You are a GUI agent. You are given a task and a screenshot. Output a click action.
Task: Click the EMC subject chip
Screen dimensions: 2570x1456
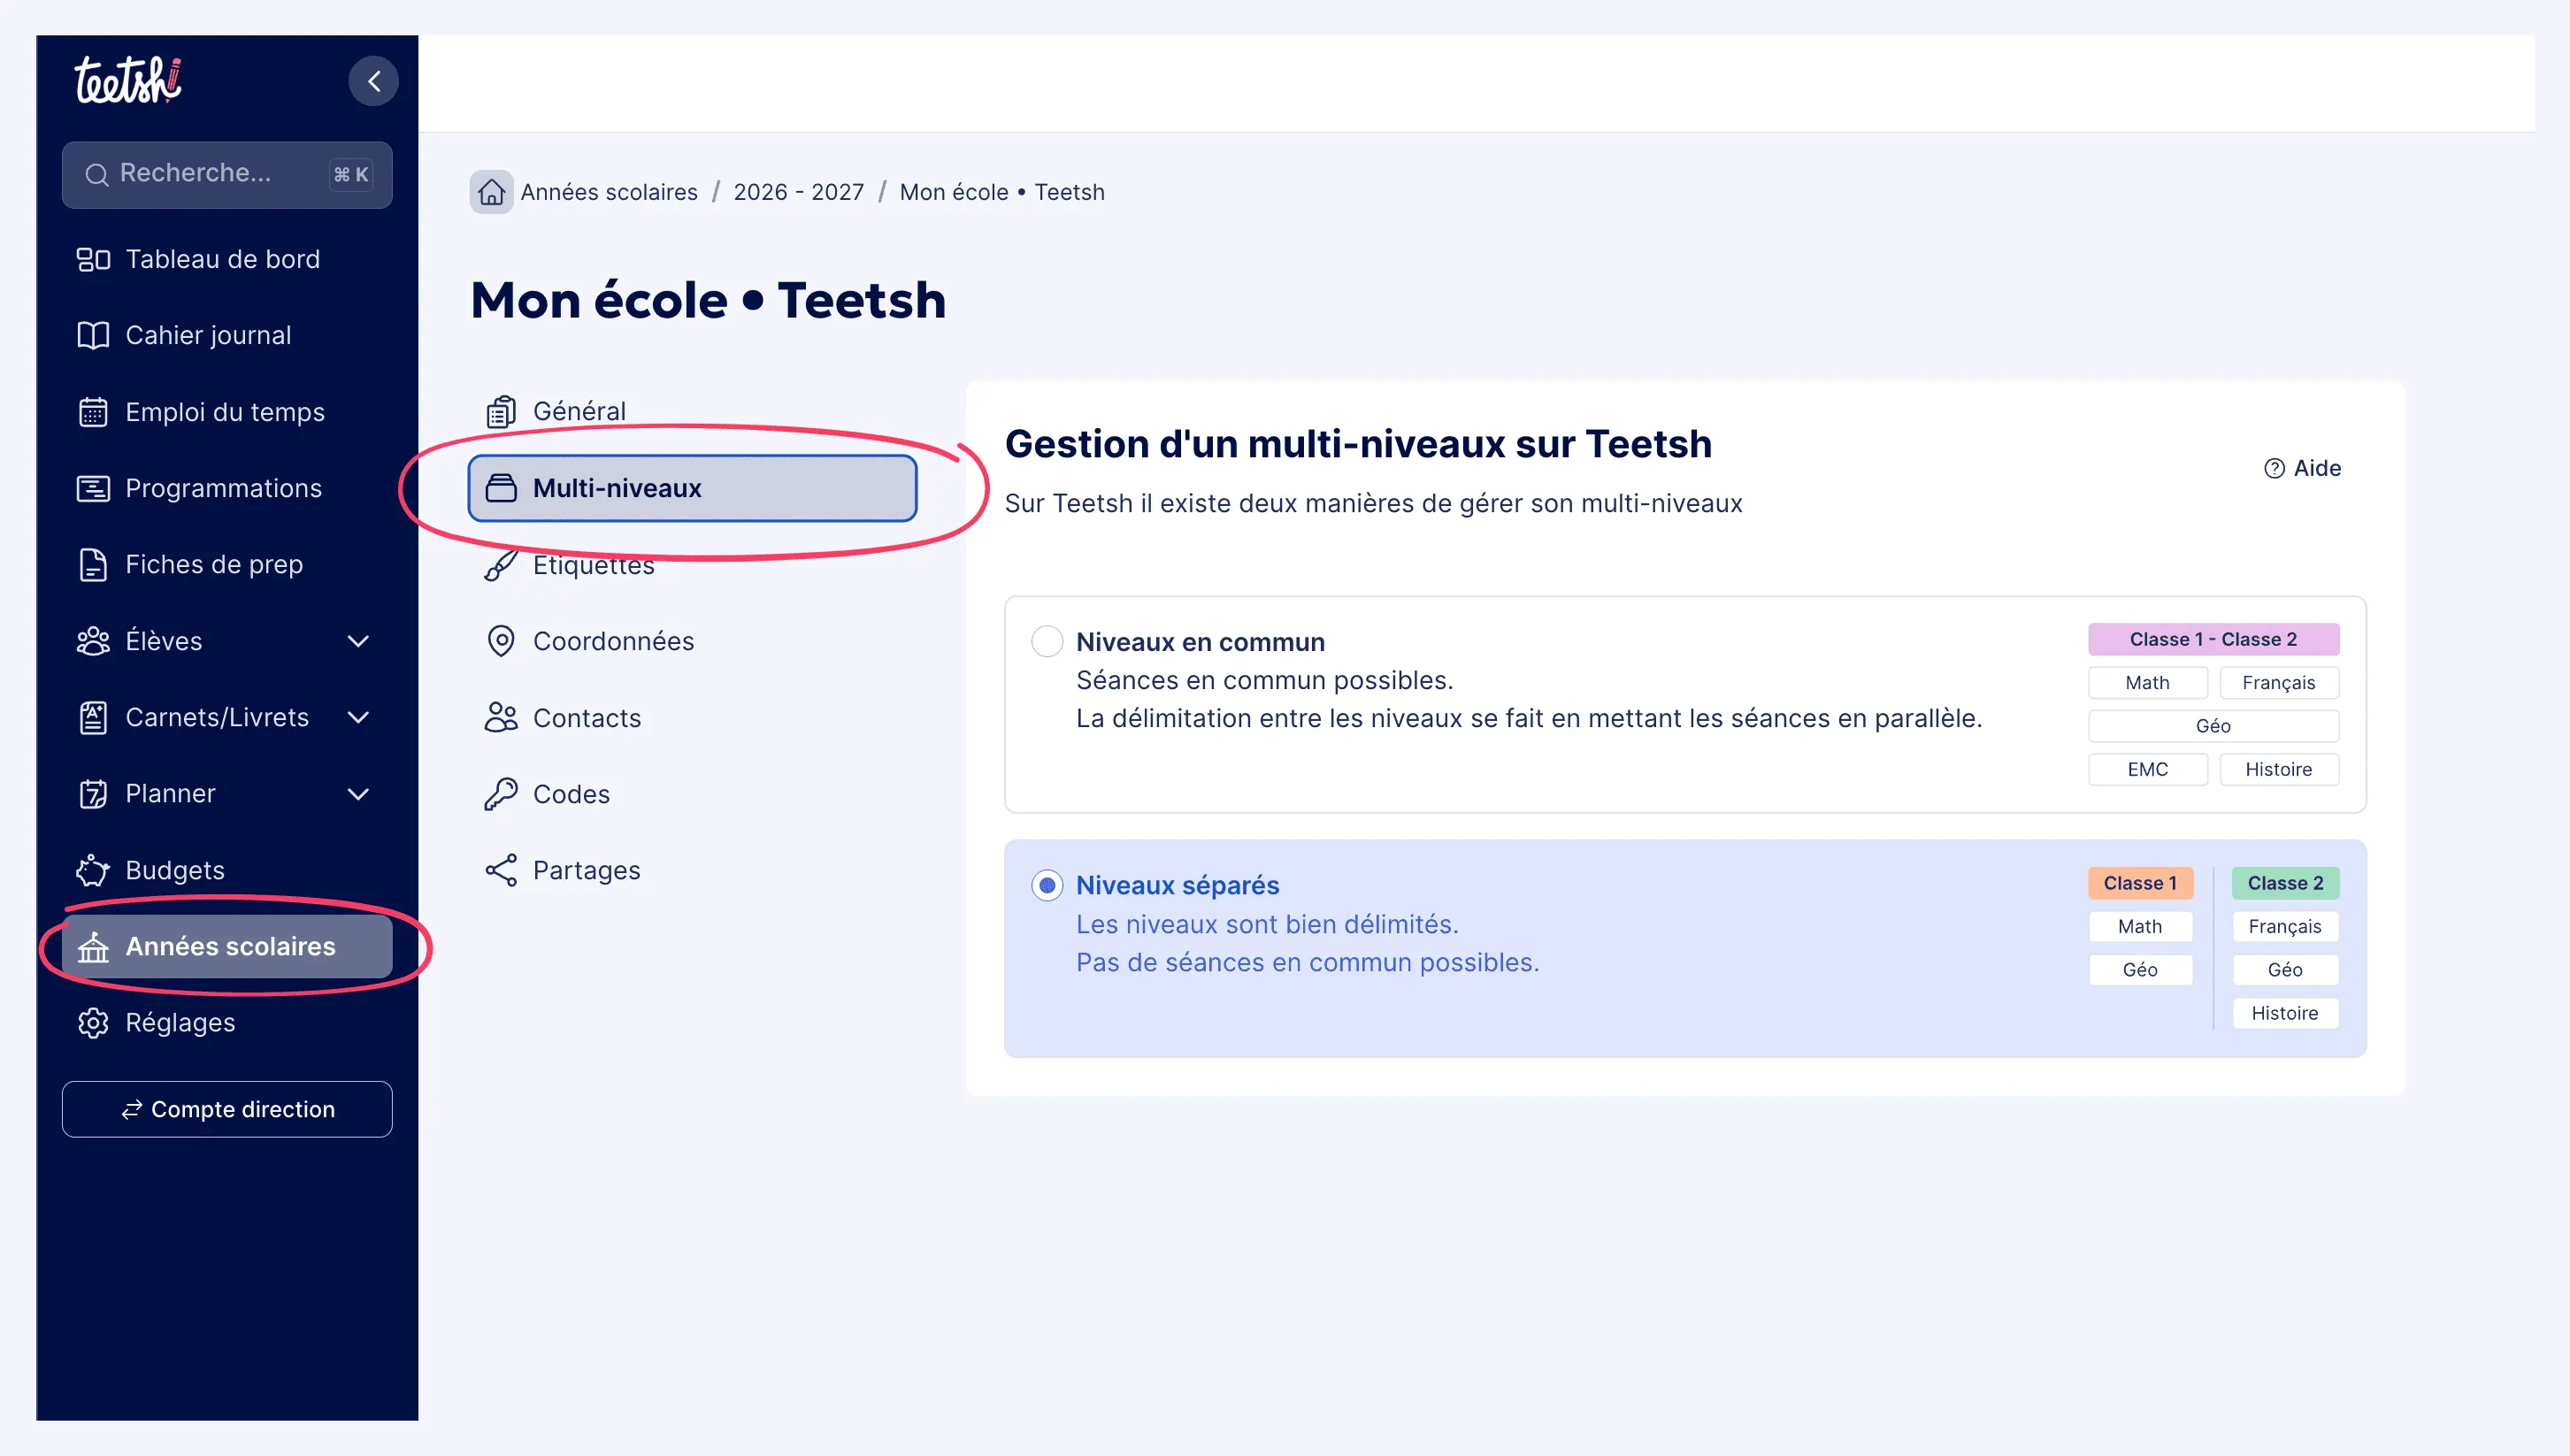(x=2147, y=769)
